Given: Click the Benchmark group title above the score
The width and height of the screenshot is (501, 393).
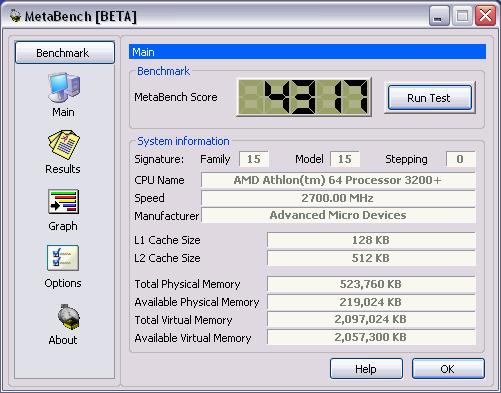Looking at the screenshot, I should click(x=163, y=71).
